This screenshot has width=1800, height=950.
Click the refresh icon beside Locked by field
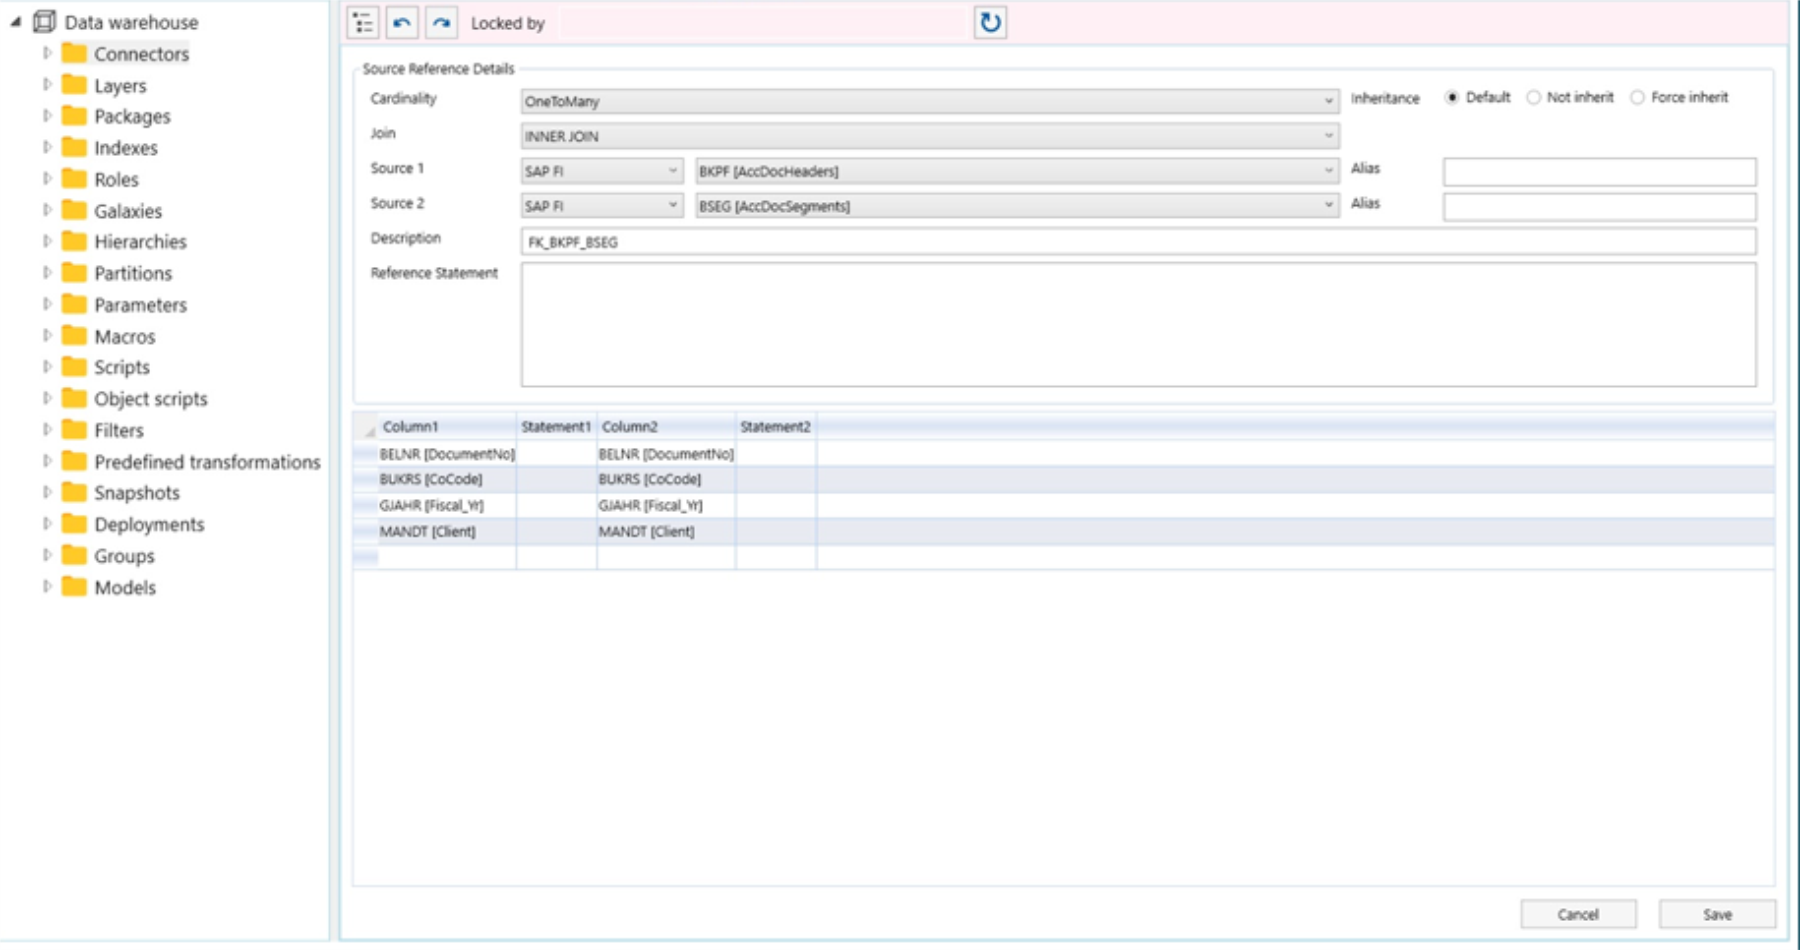pos(988,21)
